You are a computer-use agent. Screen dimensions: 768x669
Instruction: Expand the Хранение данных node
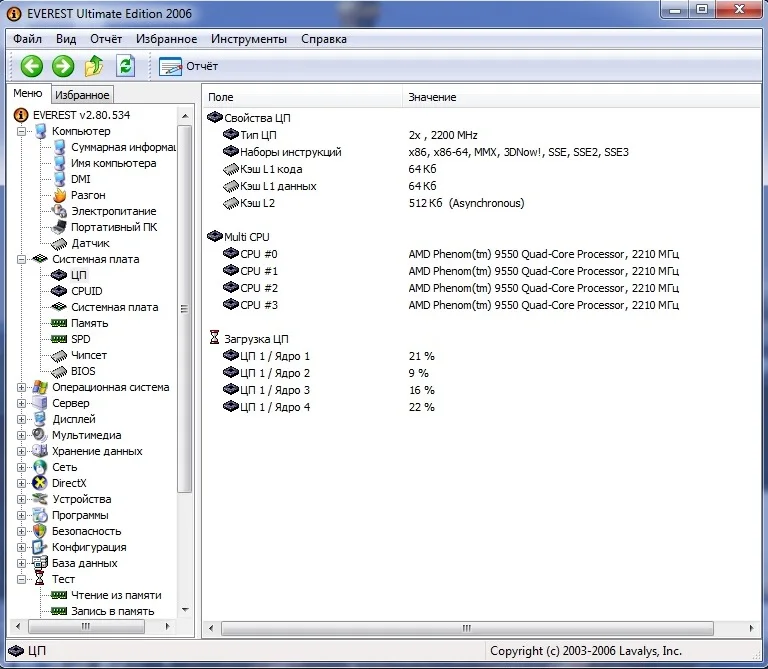coord(21,451)
